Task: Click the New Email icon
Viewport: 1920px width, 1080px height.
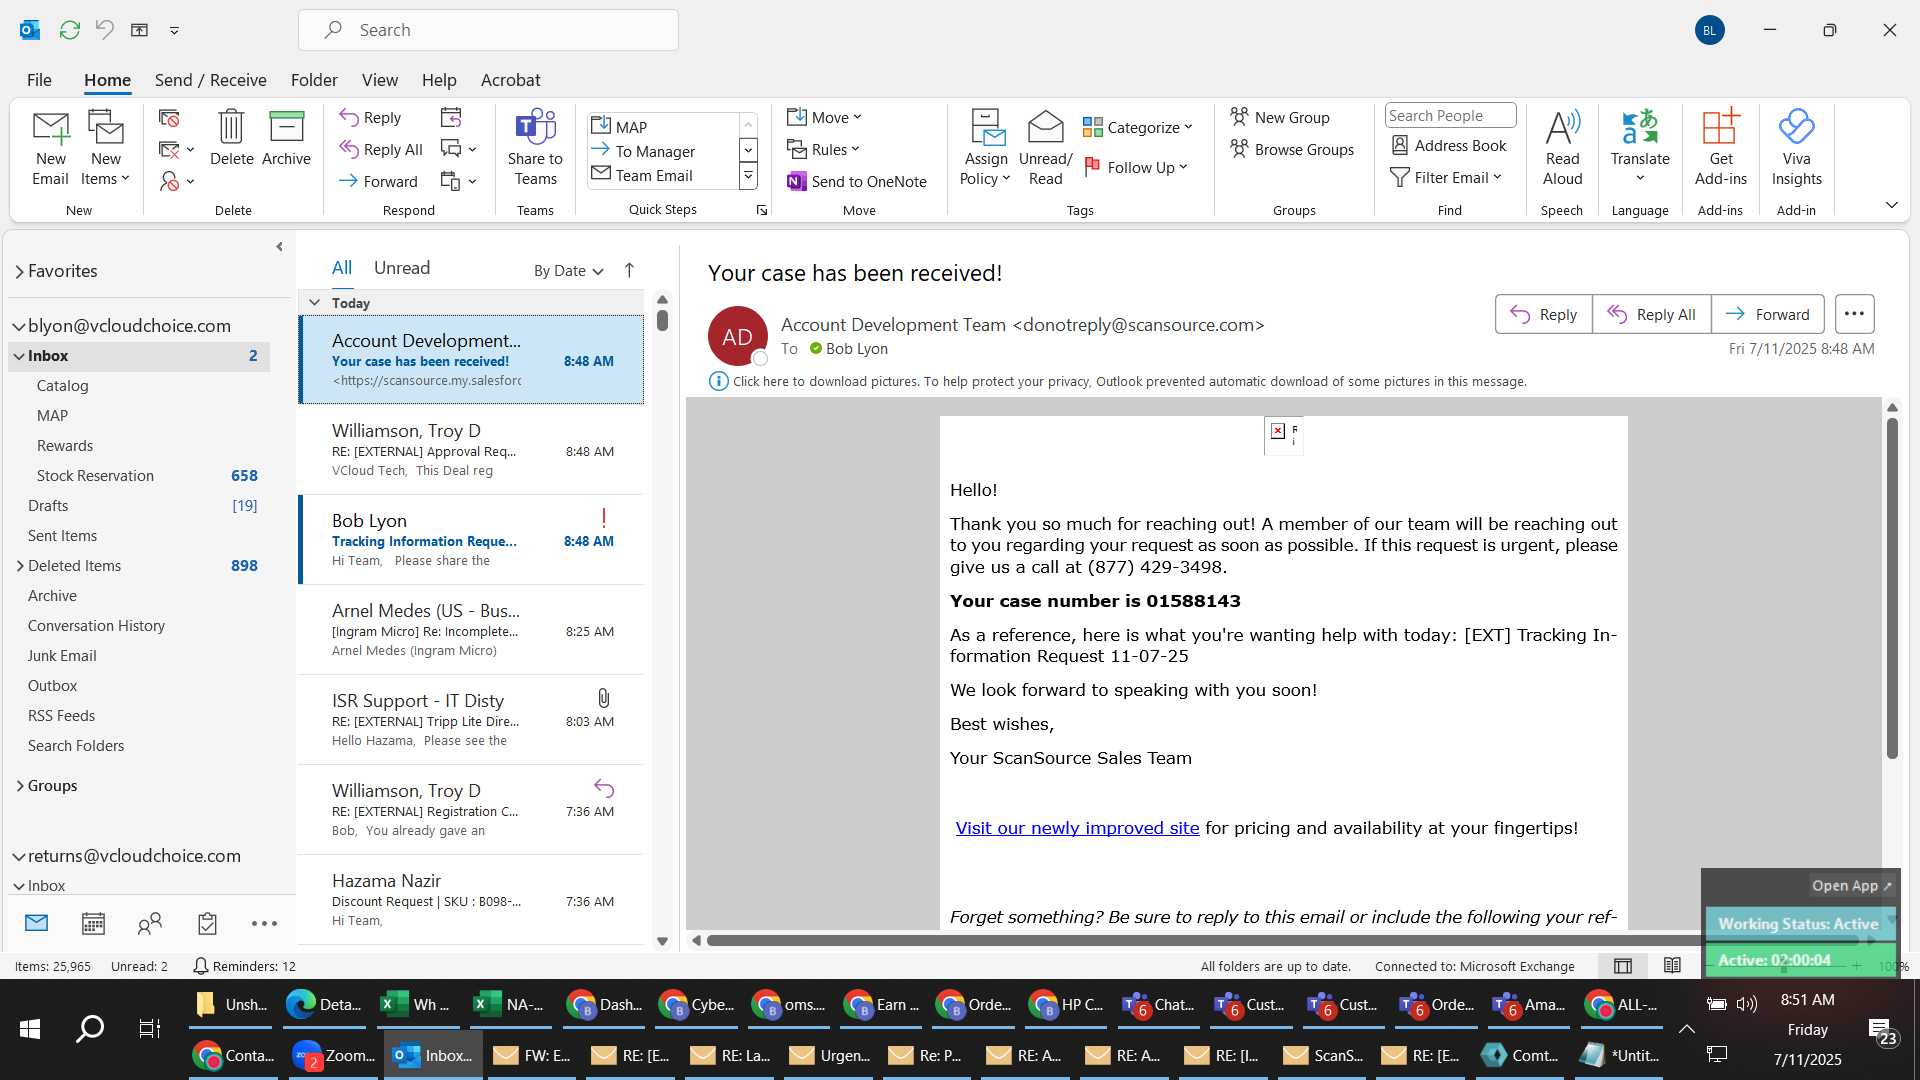Action: point(50,148)
